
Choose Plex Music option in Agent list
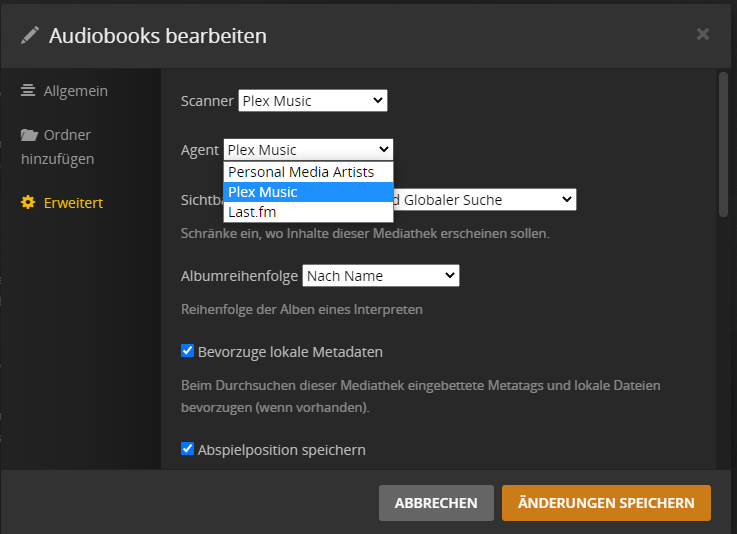(x=308, y=192)
